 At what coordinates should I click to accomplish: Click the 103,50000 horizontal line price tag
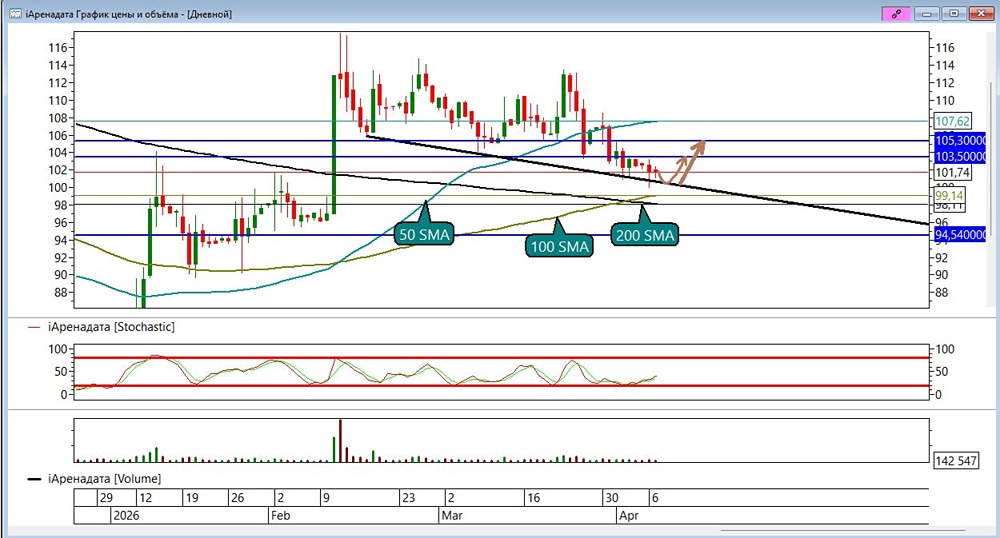(x=960, y=157)
